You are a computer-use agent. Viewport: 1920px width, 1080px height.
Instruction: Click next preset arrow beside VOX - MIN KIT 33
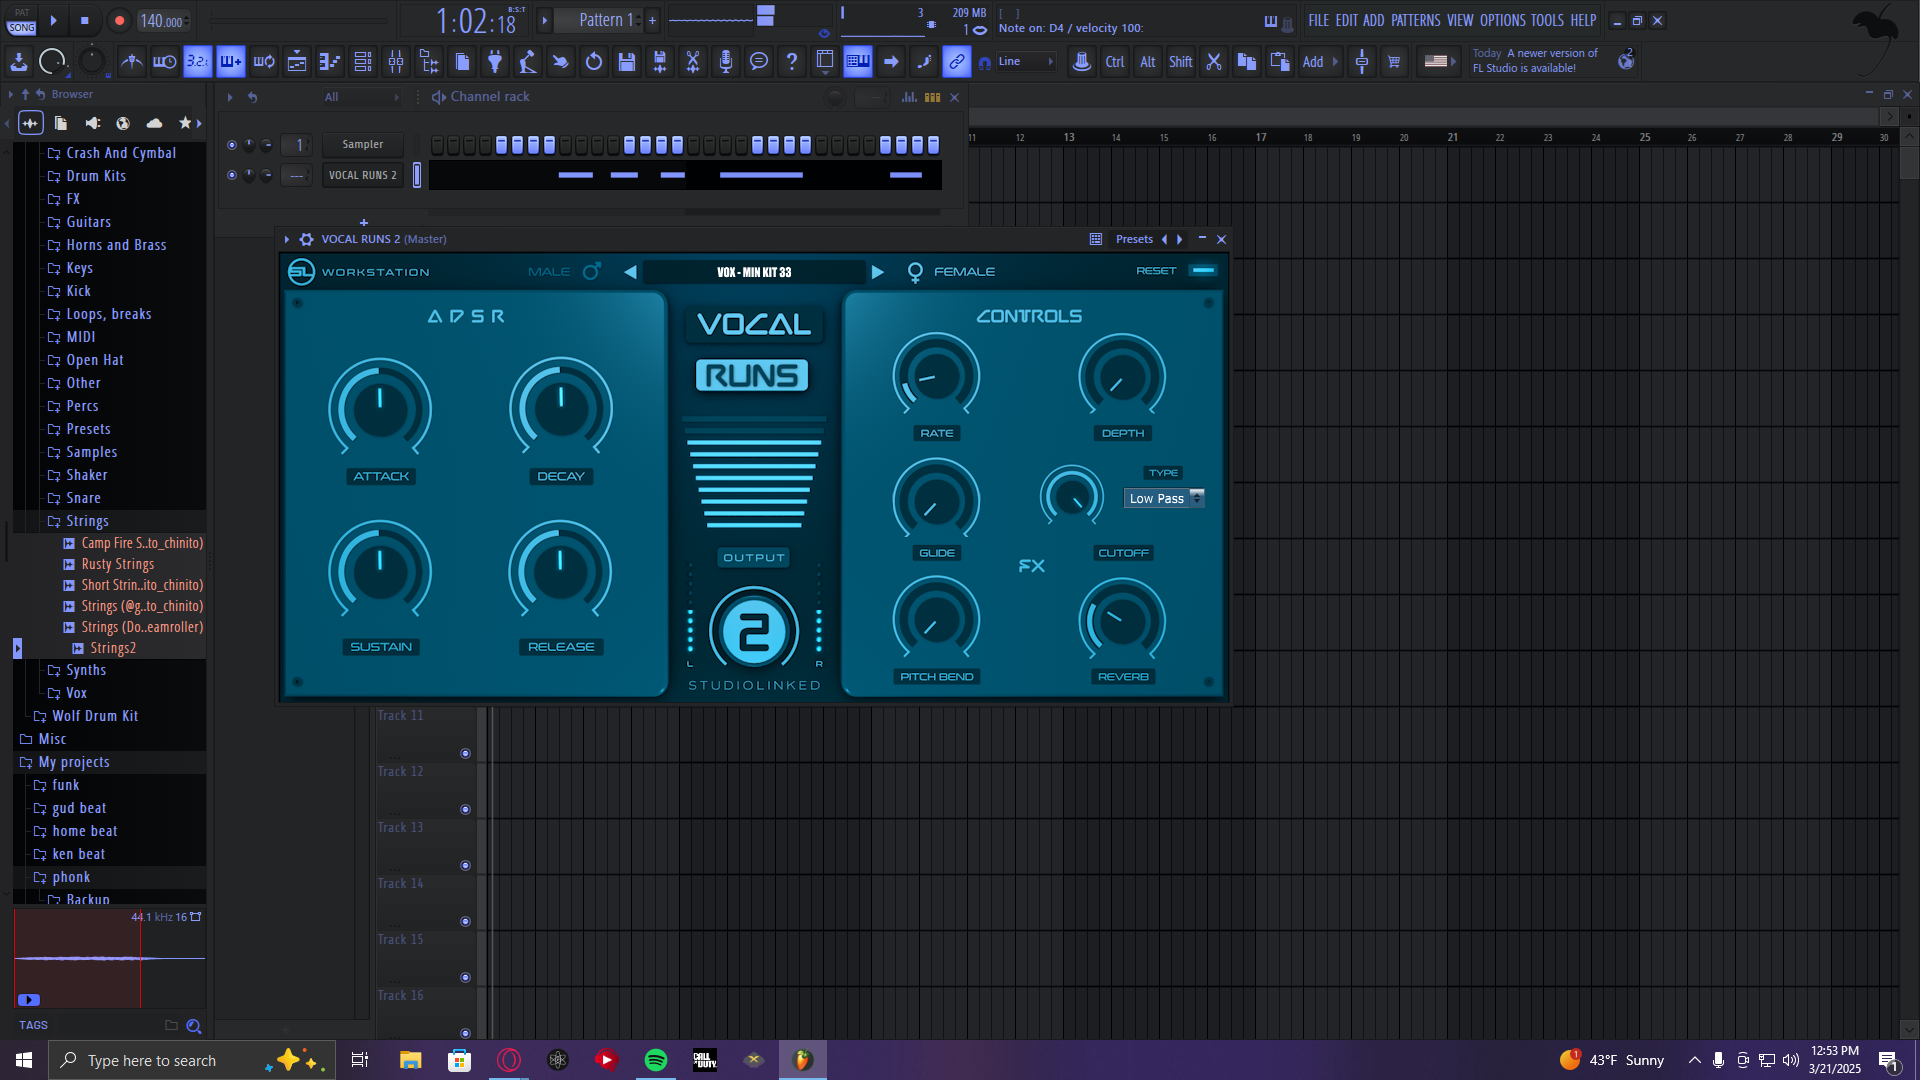coord(877,272)
